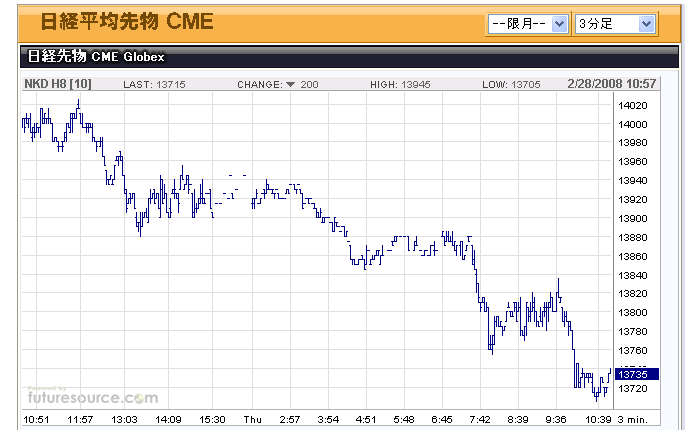This screenshot has width=690, height=430.
Task: Click the 5:48 time axis label
Action: point(404,419)
